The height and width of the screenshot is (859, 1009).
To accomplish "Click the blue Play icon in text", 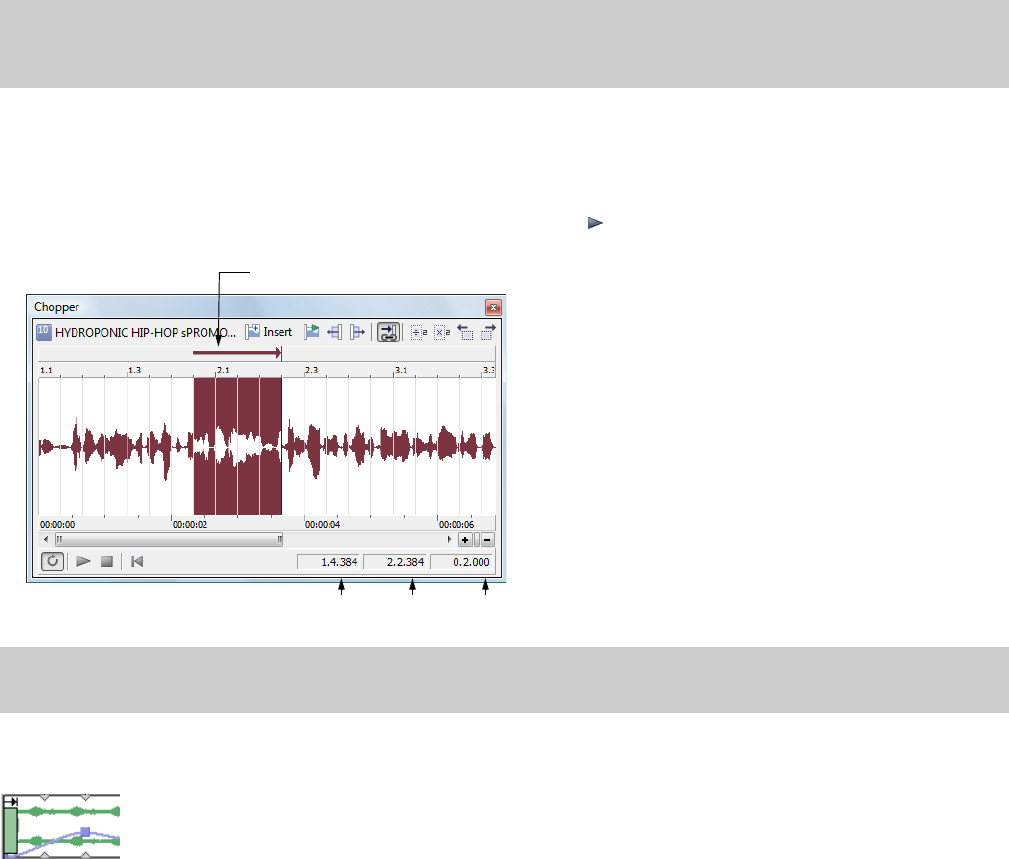I will [595, 223].
